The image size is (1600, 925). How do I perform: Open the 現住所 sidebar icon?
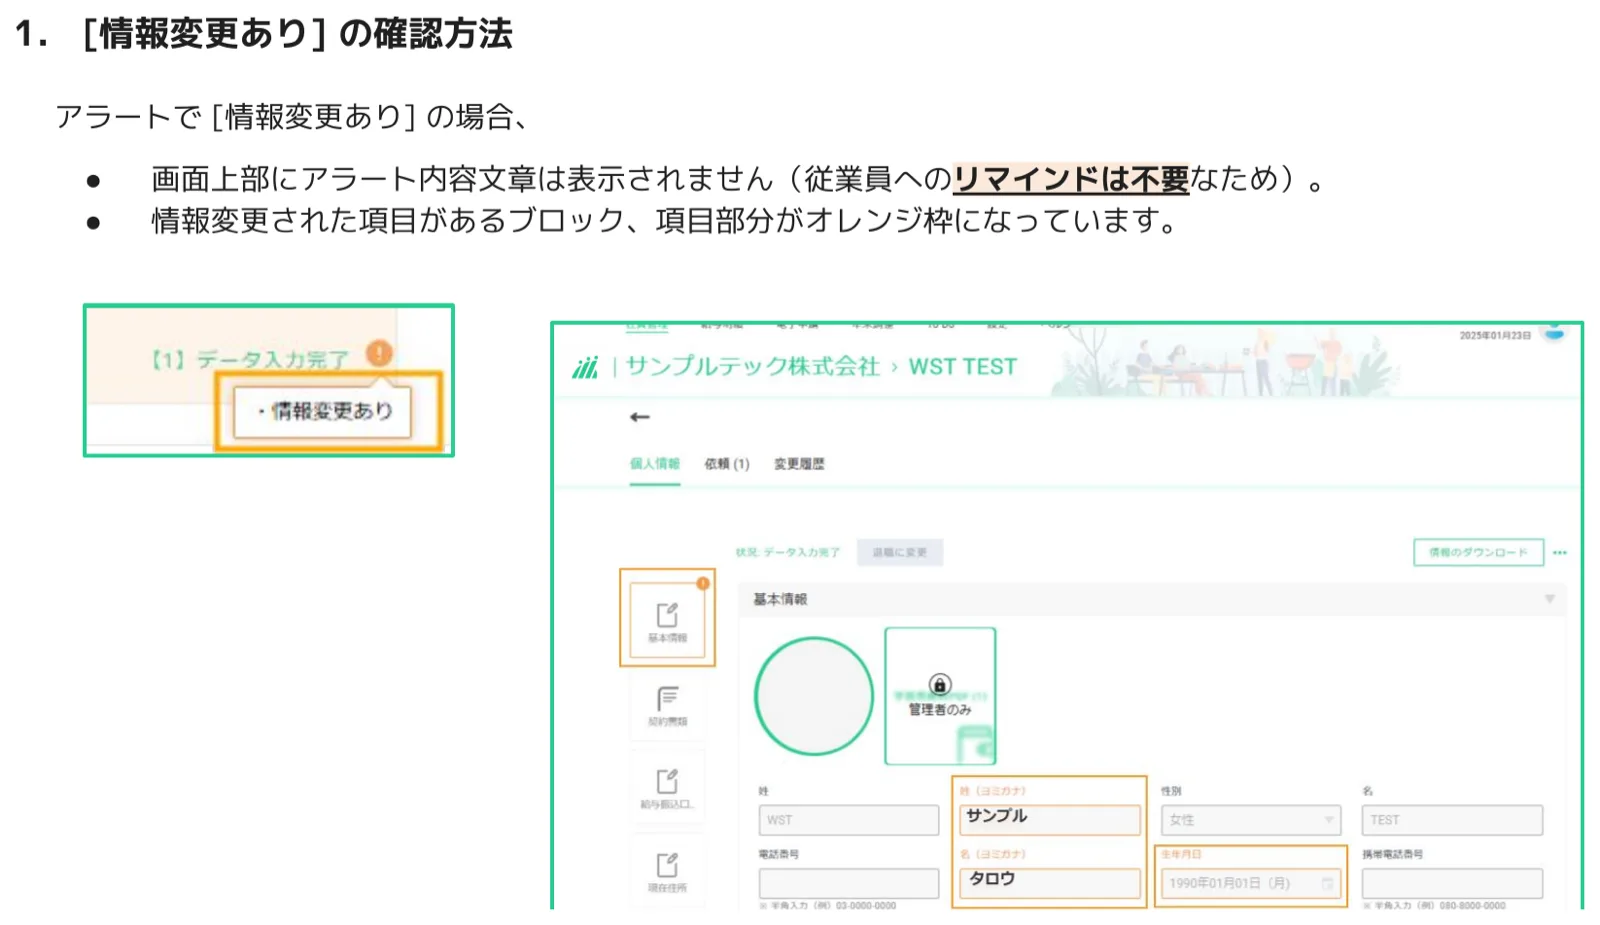click(667, 871)
